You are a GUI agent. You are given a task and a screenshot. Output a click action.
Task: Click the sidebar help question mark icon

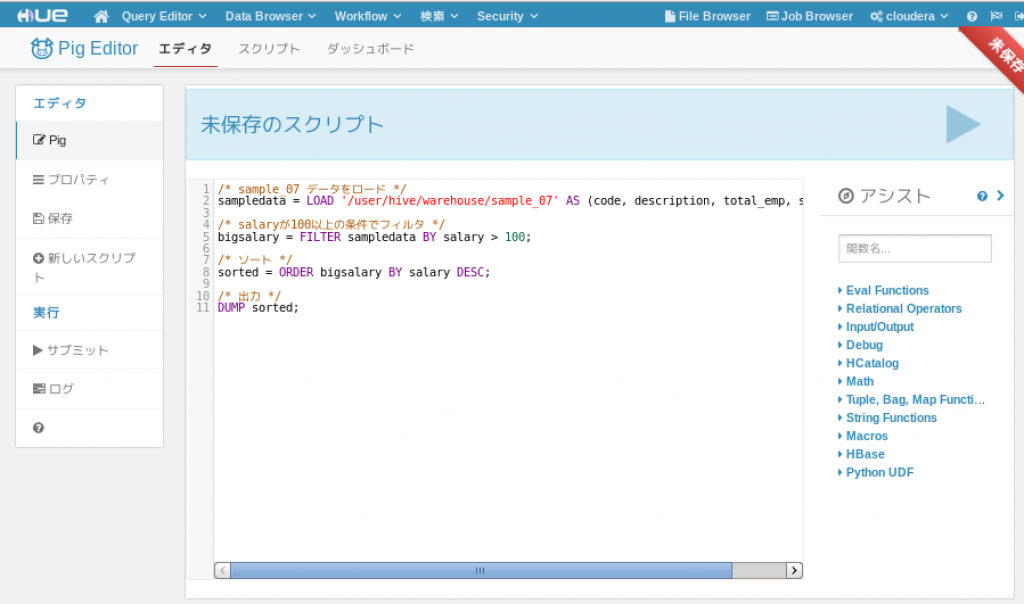pos(39,428)
